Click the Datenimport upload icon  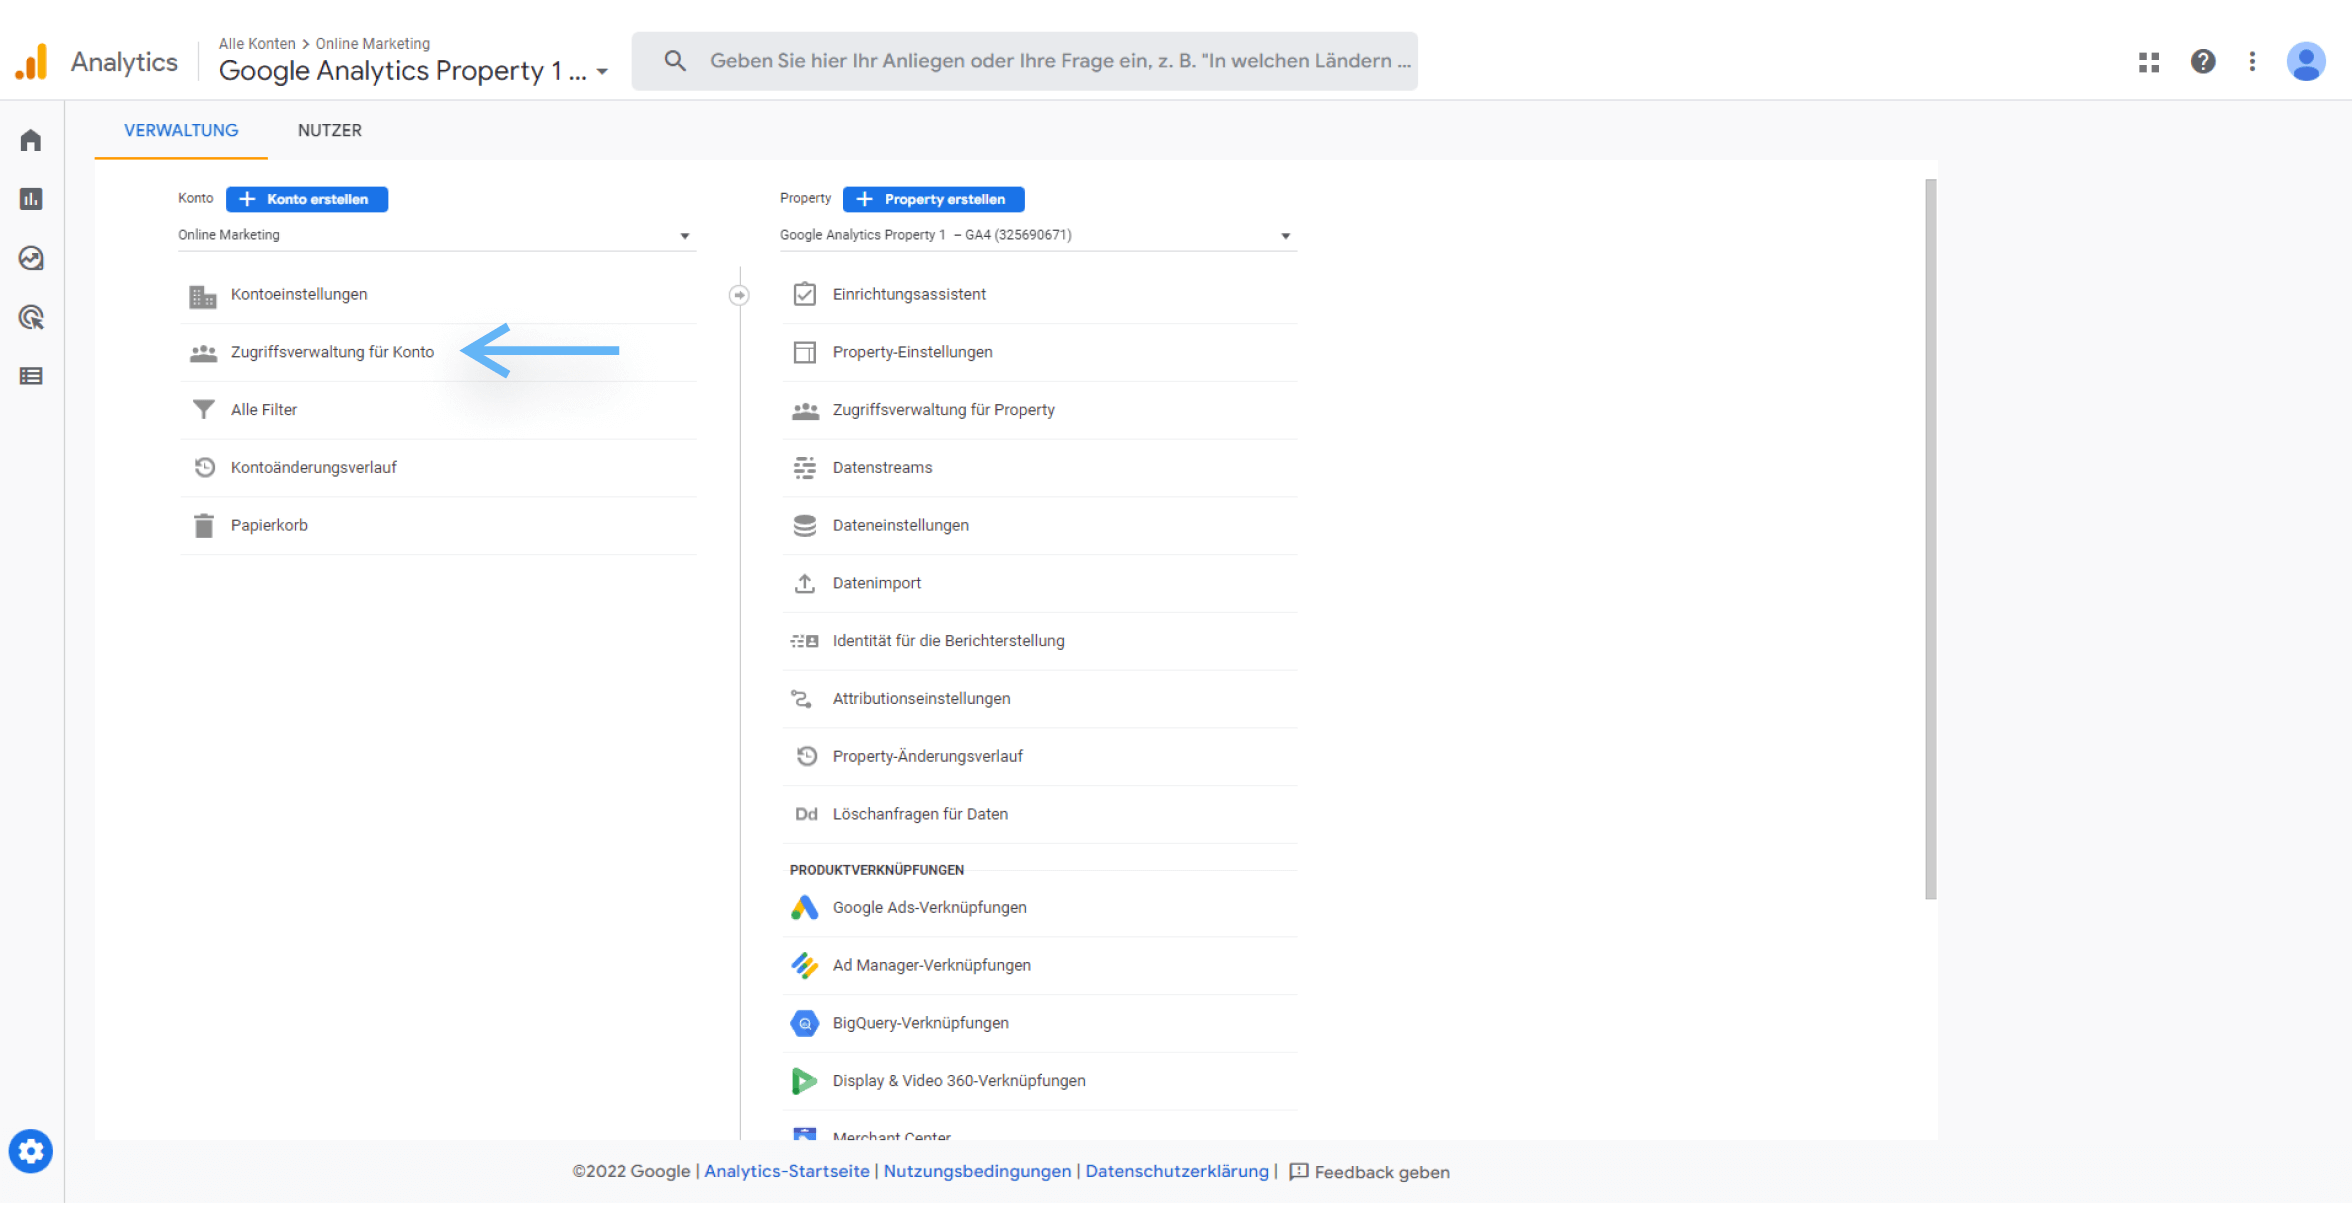point(805,584)
